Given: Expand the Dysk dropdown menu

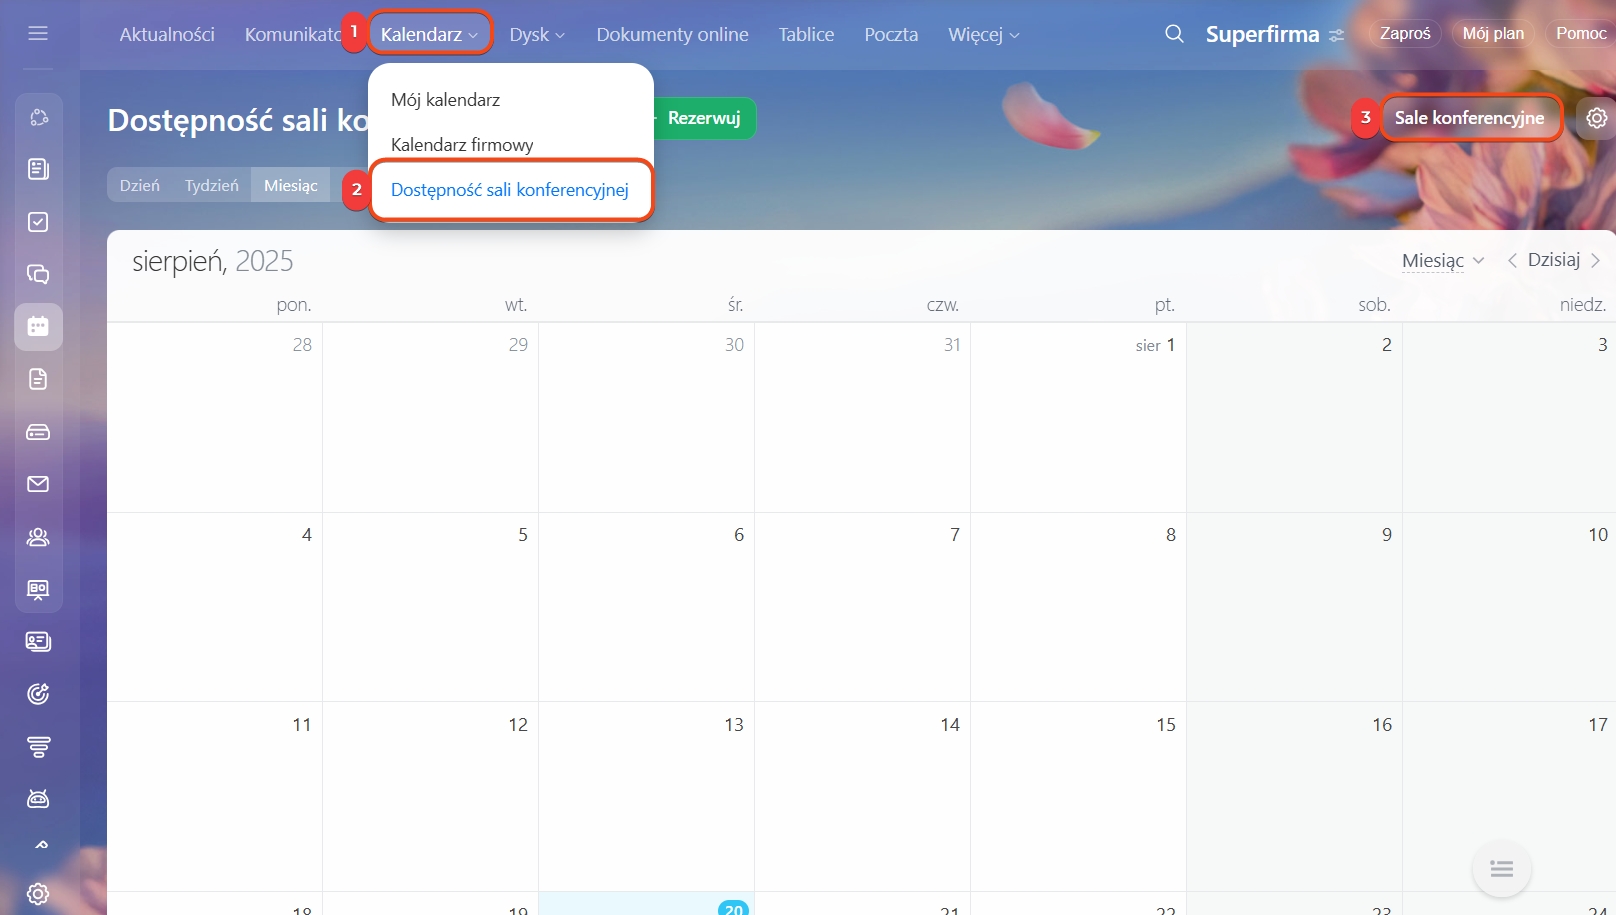Looking at the screenshot, I should (x=537, y=34).
